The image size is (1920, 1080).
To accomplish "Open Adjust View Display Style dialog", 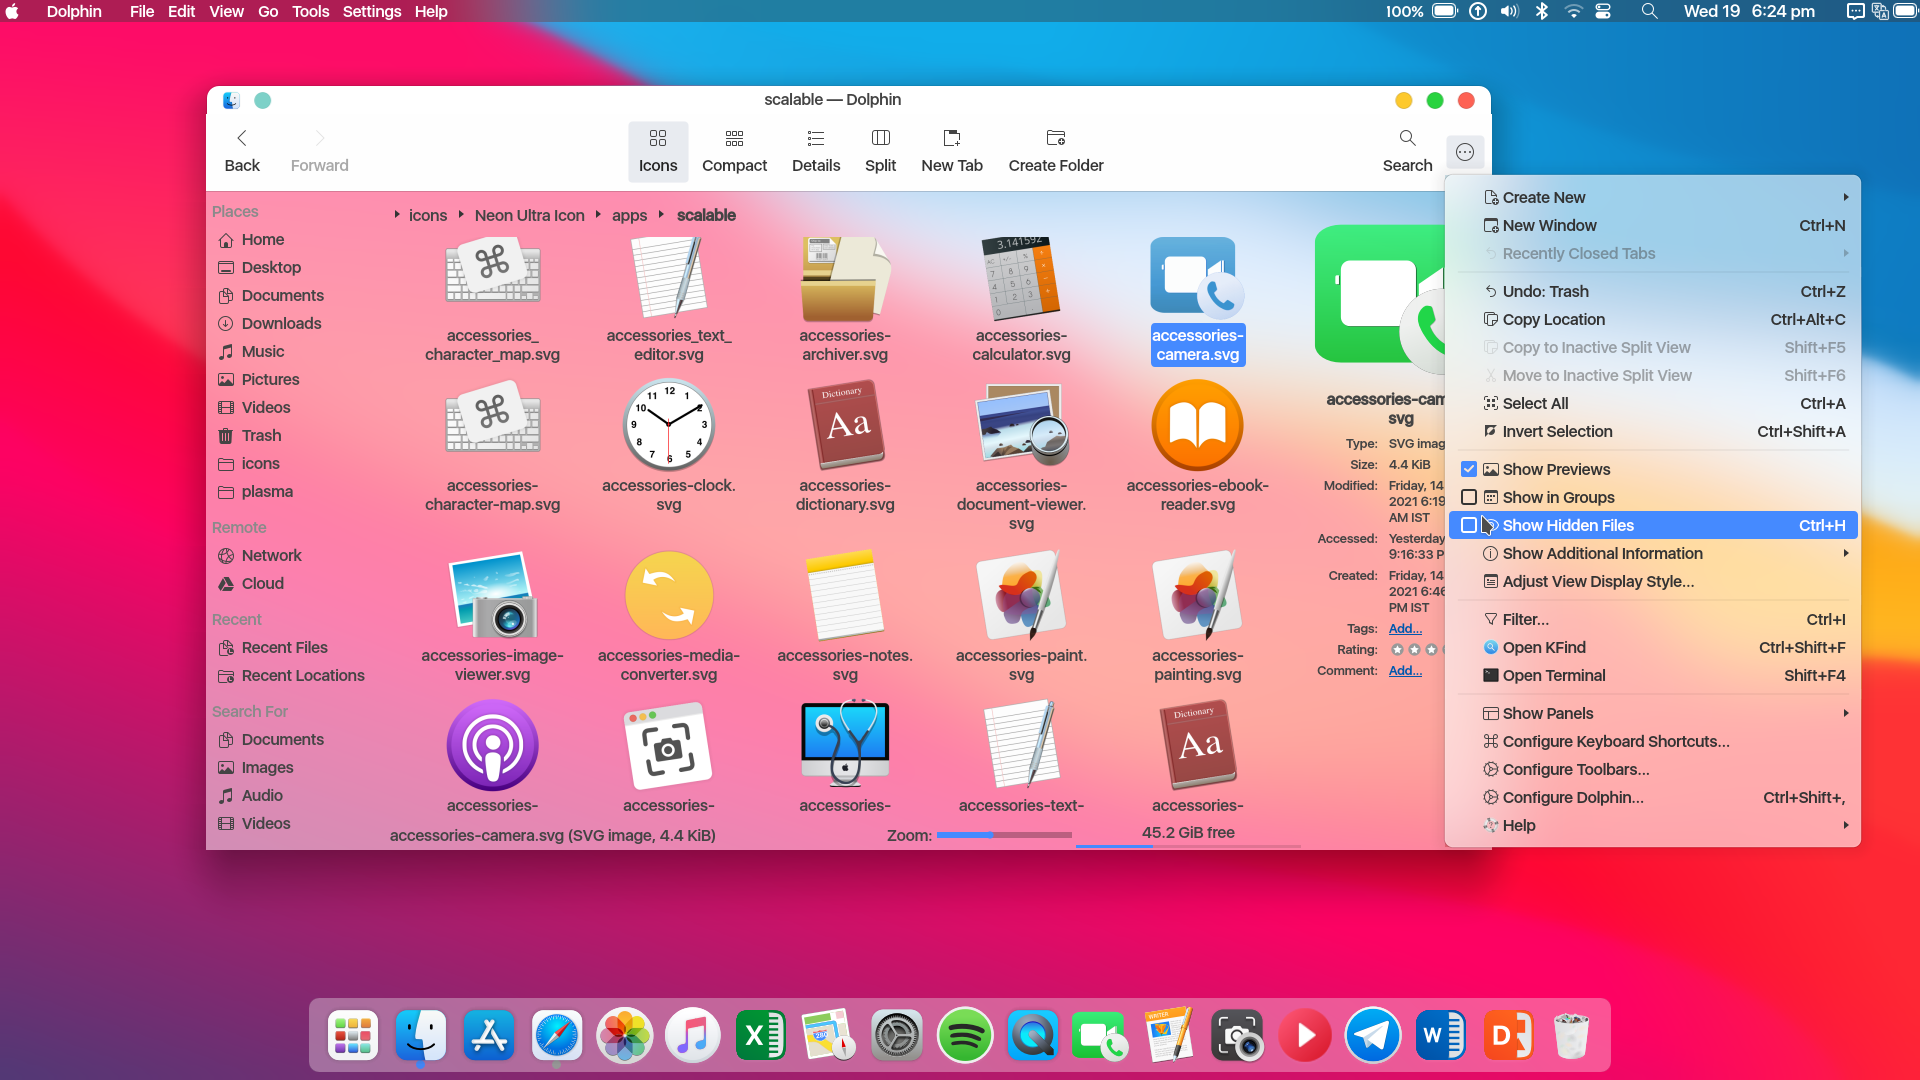I will coord(1653,581).
